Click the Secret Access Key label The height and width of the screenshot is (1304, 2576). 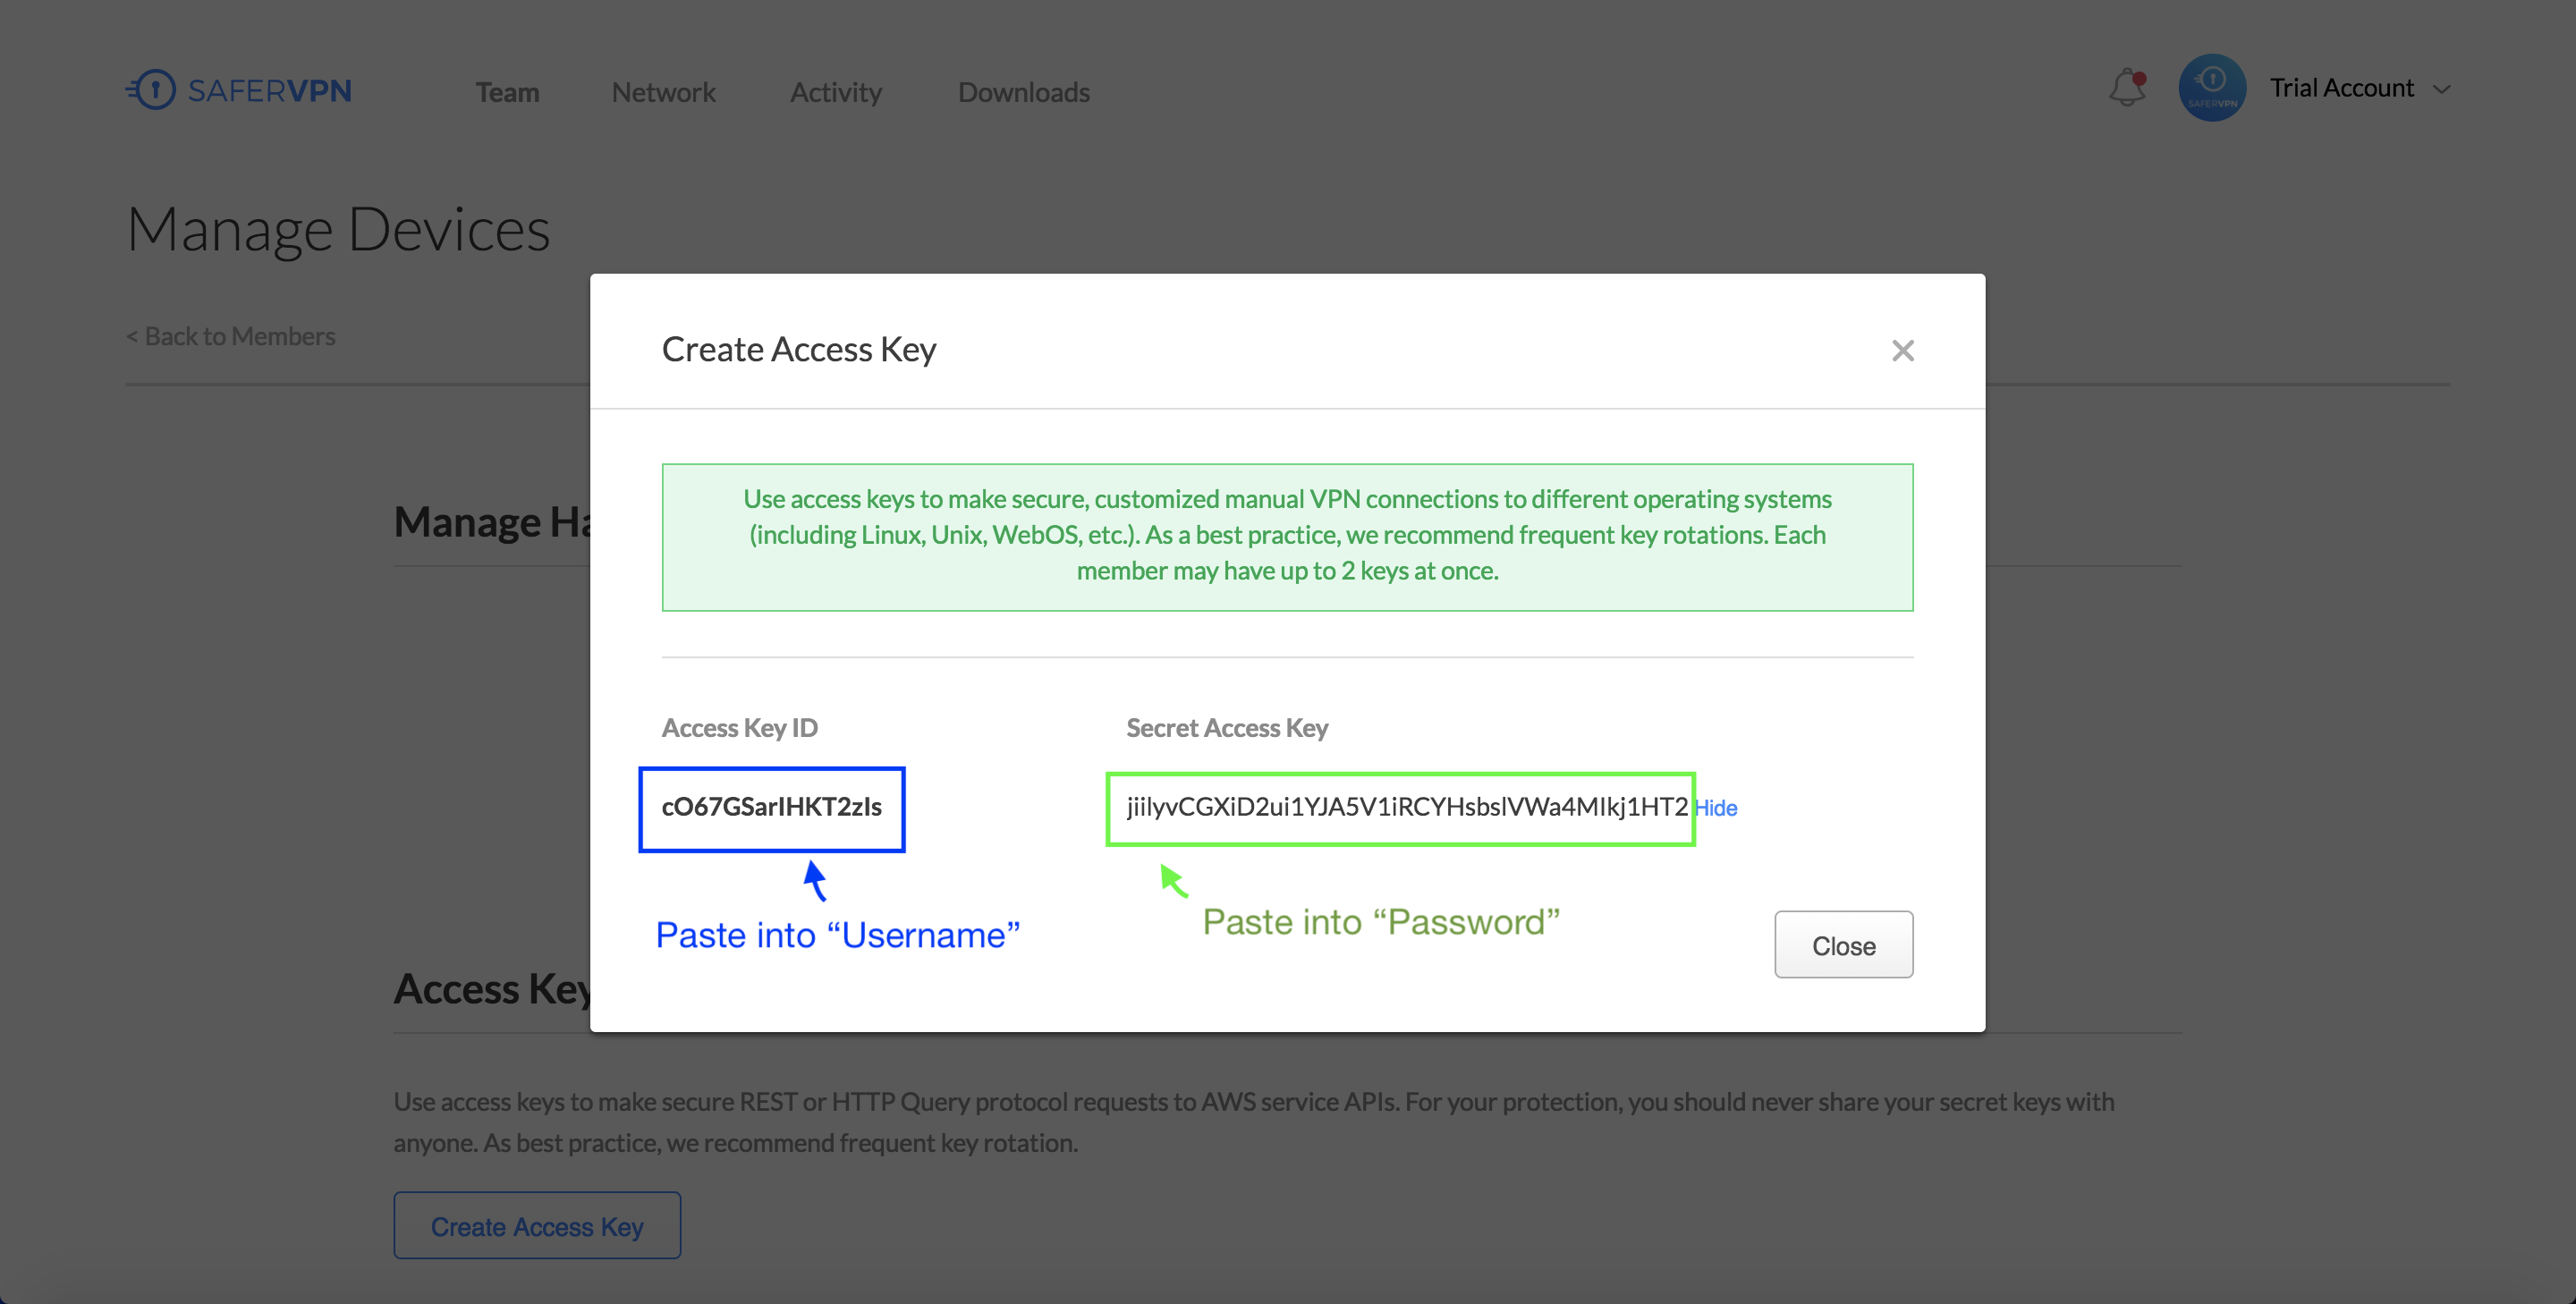[x=1227, y=728]
